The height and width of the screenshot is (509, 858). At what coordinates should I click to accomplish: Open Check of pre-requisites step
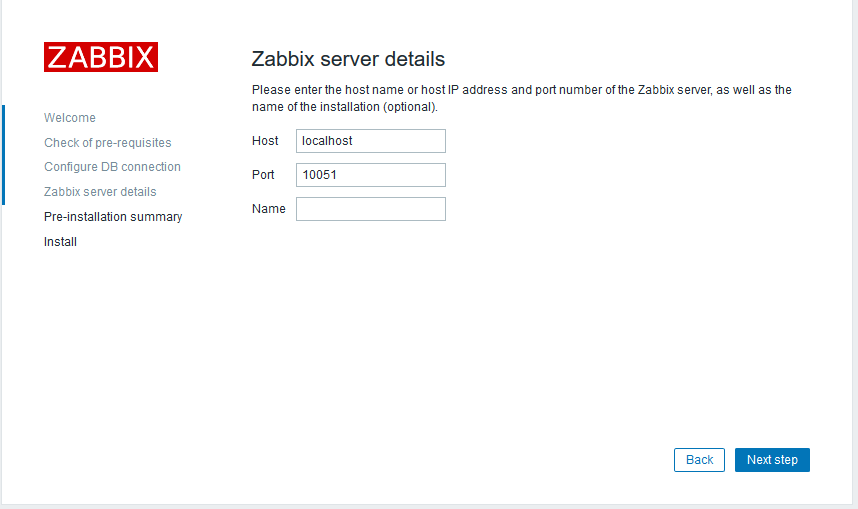[108, 143]
